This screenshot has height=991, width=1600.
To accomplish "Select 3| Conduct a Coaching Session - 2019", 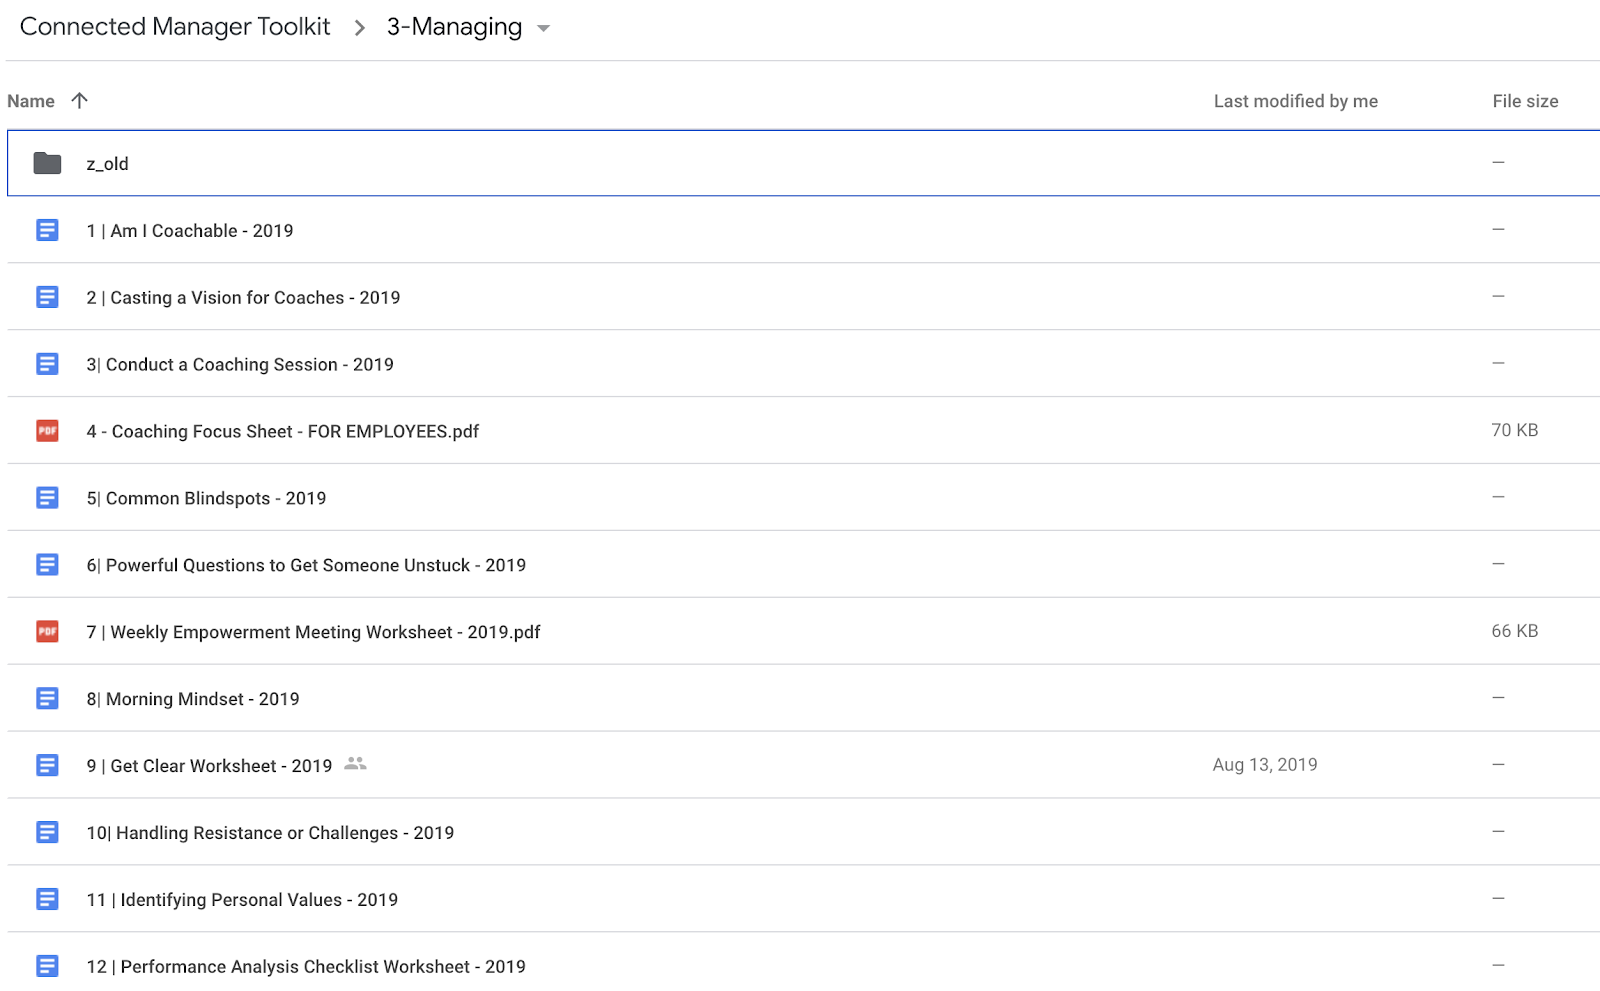I will [803, 364].
